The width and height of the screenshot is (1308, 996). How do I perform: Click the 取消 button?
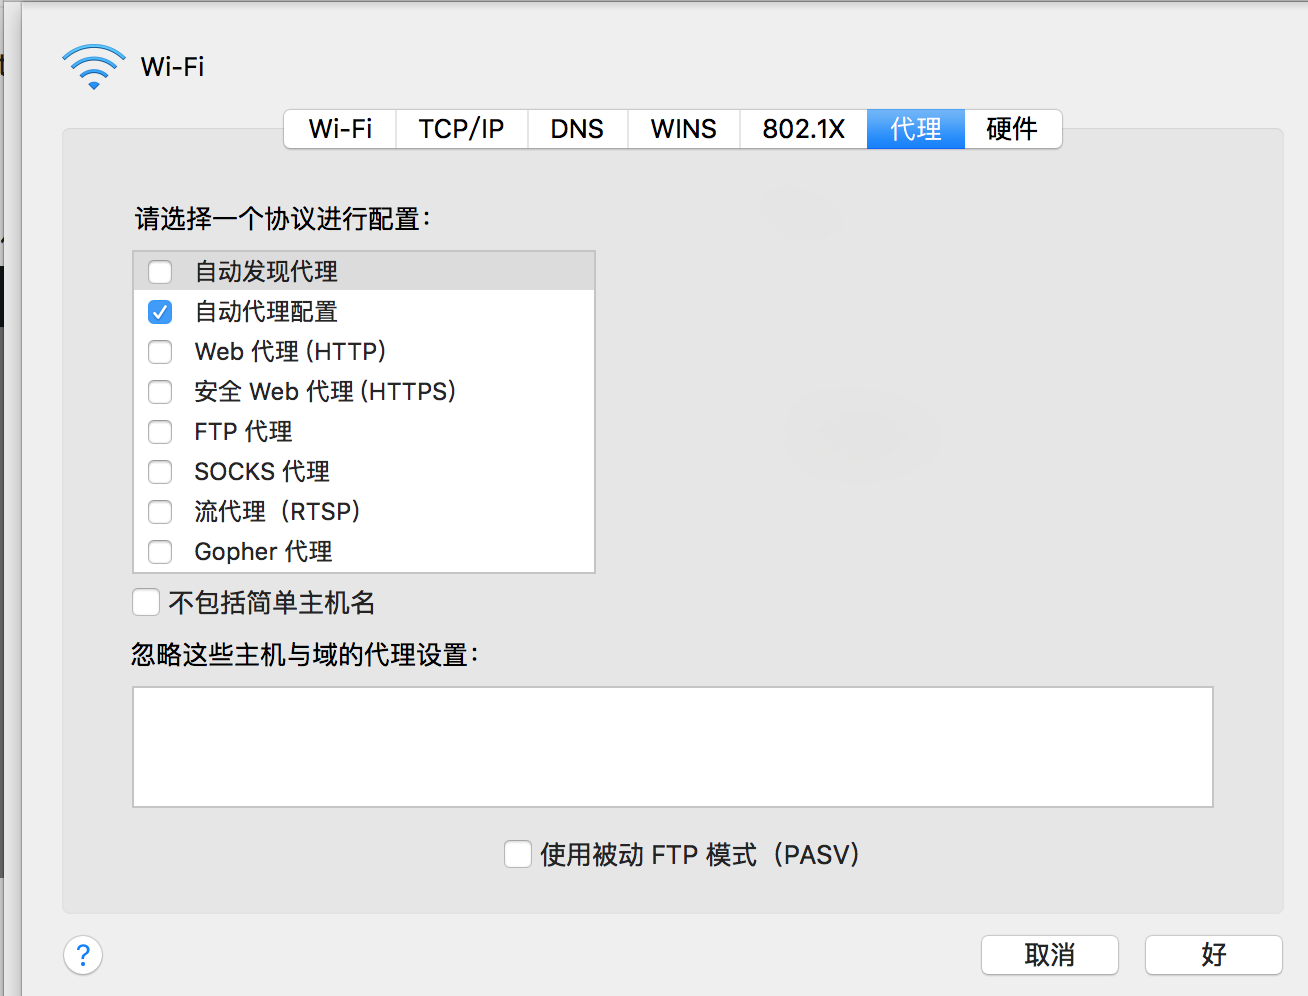1050,955
